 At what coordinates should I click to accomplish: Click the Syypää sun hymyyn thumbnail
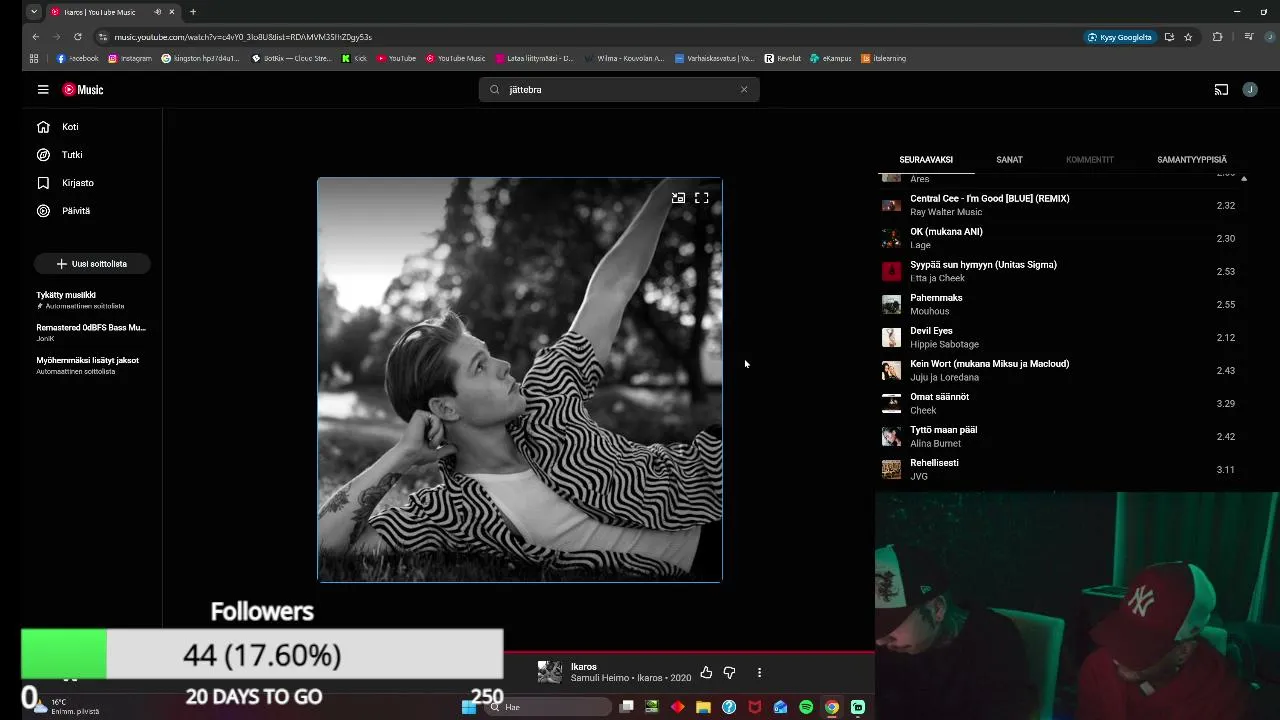tap(891, 271)
